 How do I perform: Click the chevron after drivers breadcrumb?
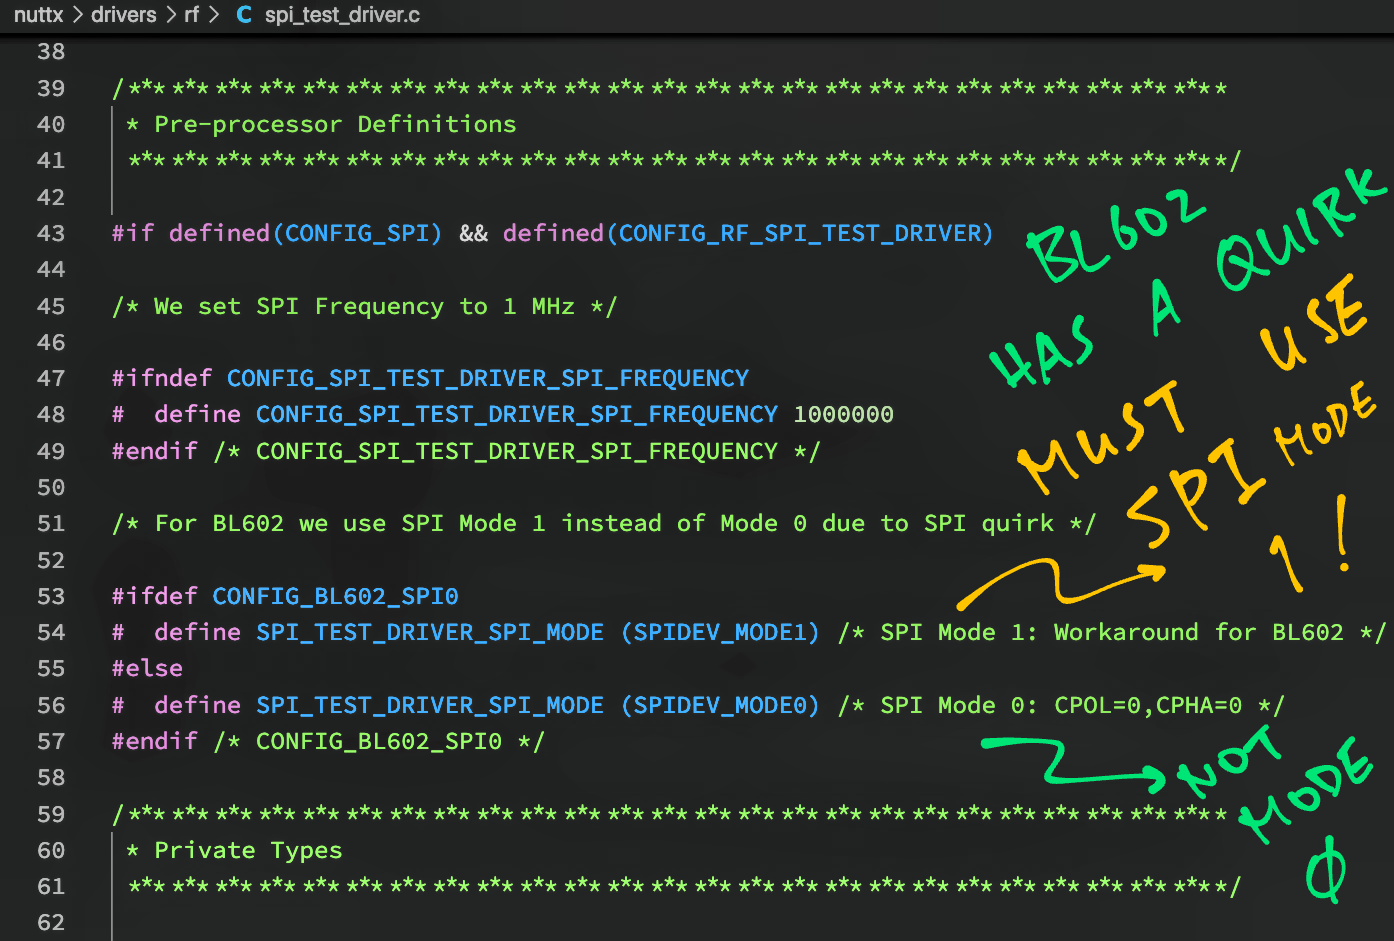point(170,15)
